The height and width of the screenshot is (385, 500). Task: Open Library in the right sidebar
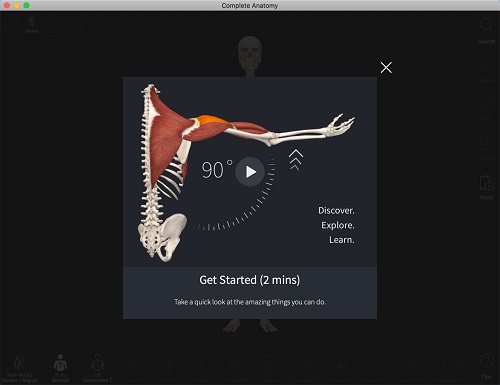point(486,148)
